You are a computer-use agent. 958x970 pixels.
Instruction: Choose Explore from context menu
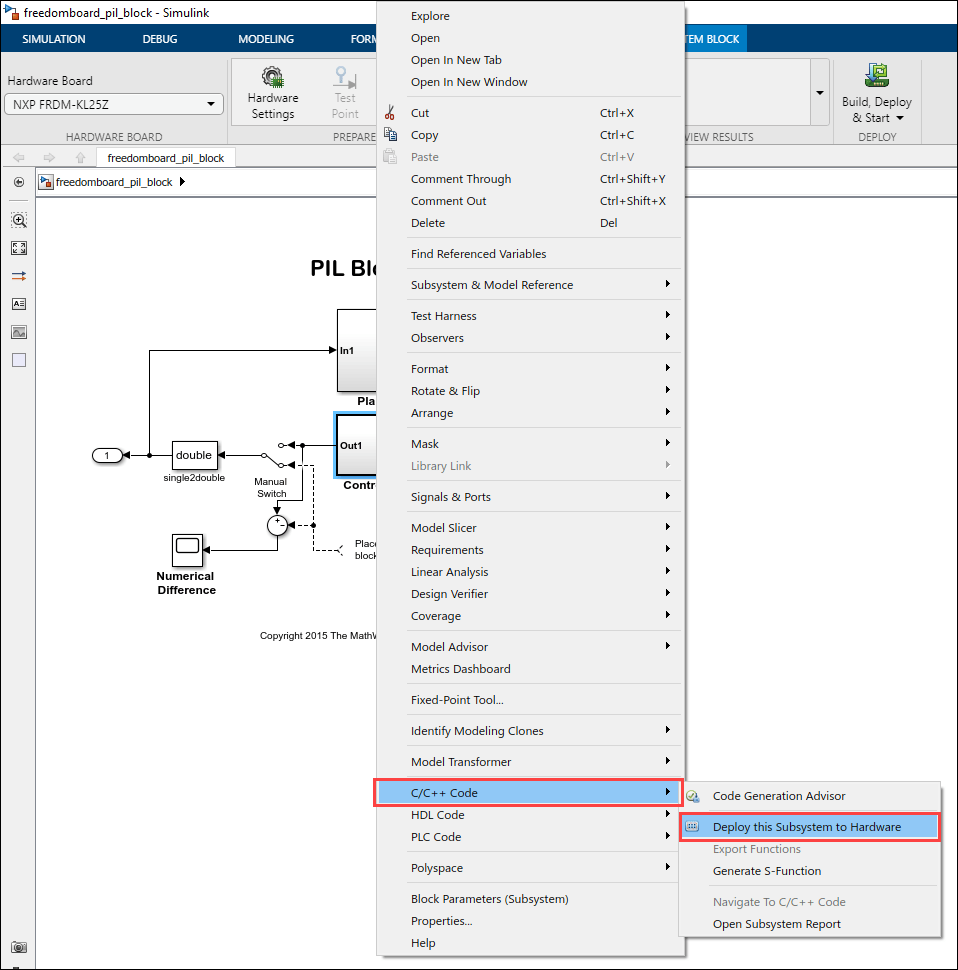[430, 16]
